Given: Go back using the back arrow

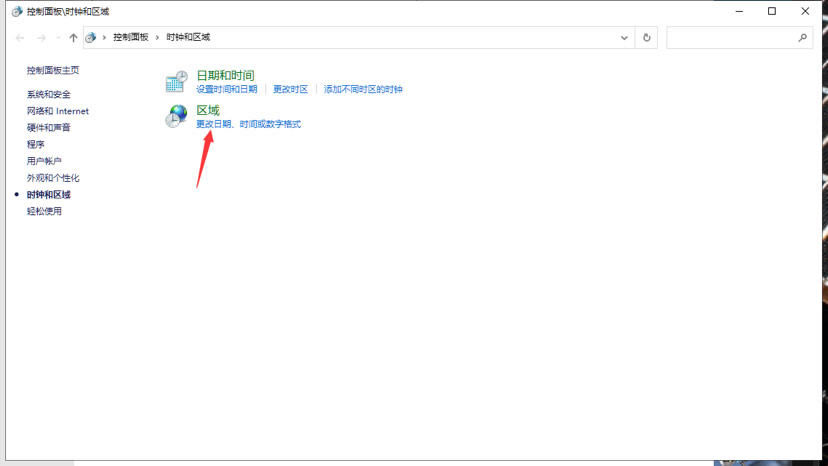Looking at the screenshot, I should pos(19,37).
